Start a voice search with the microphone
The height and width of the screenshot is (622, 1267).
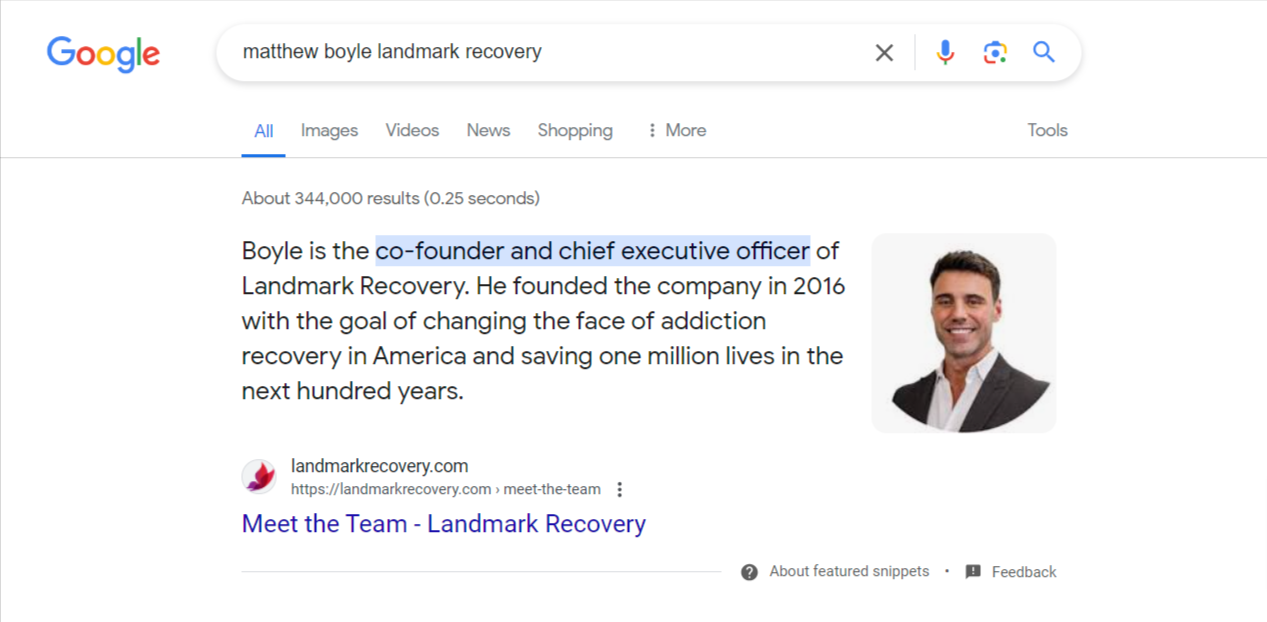coord(944,52)
